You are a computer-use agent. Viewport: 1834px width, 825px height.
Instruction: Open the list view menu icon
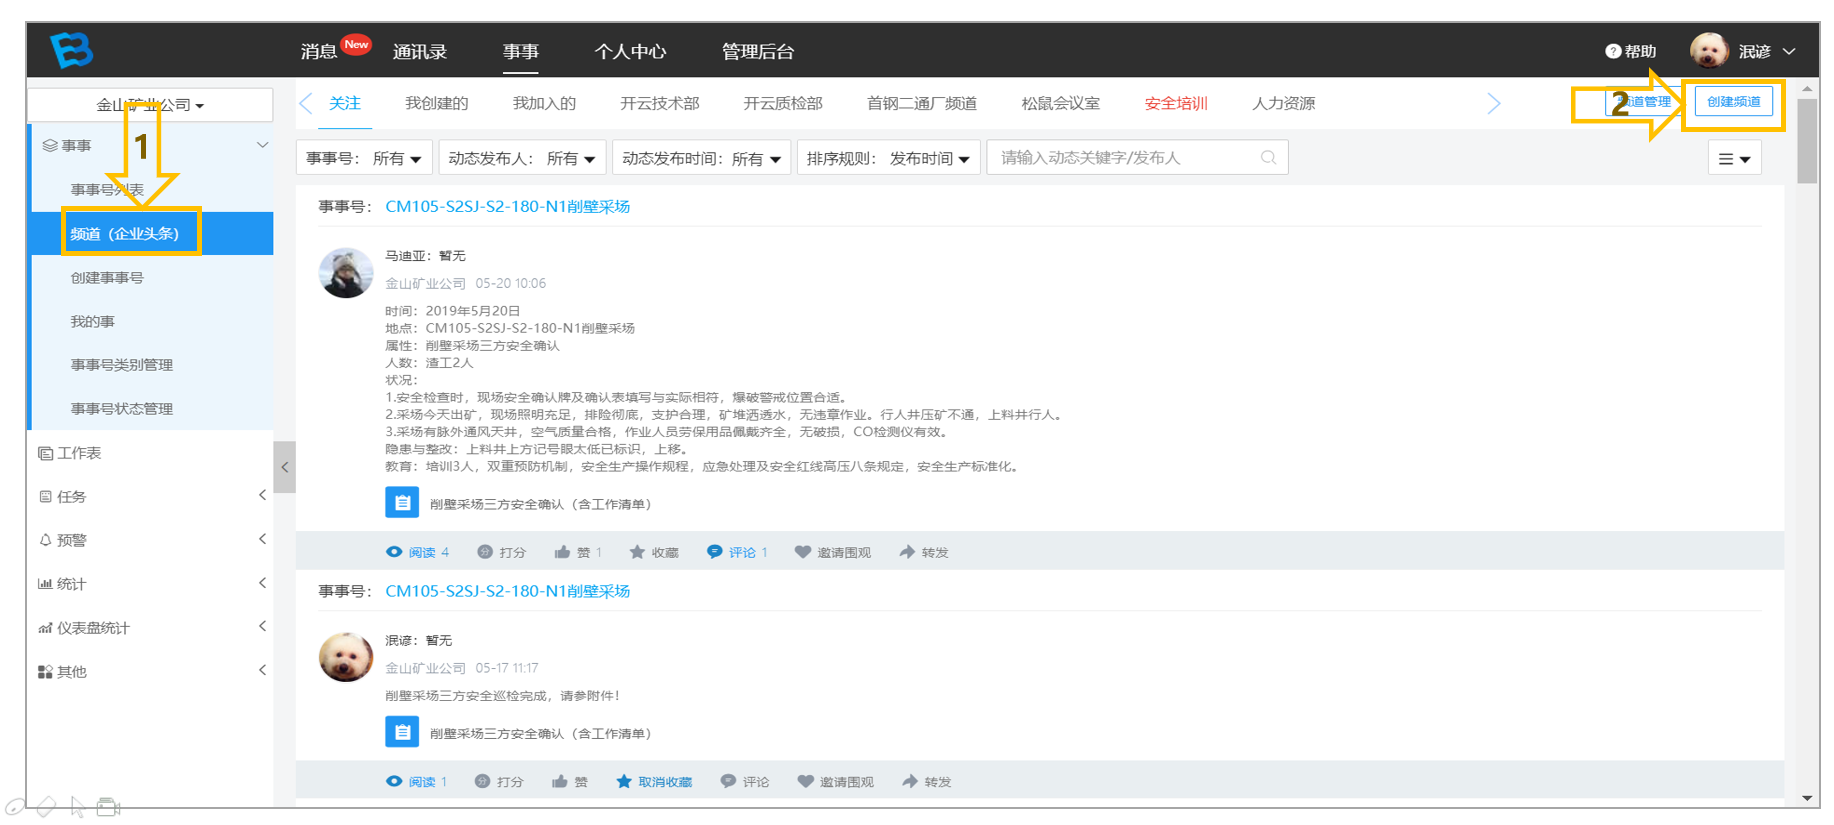(1734, 159)
